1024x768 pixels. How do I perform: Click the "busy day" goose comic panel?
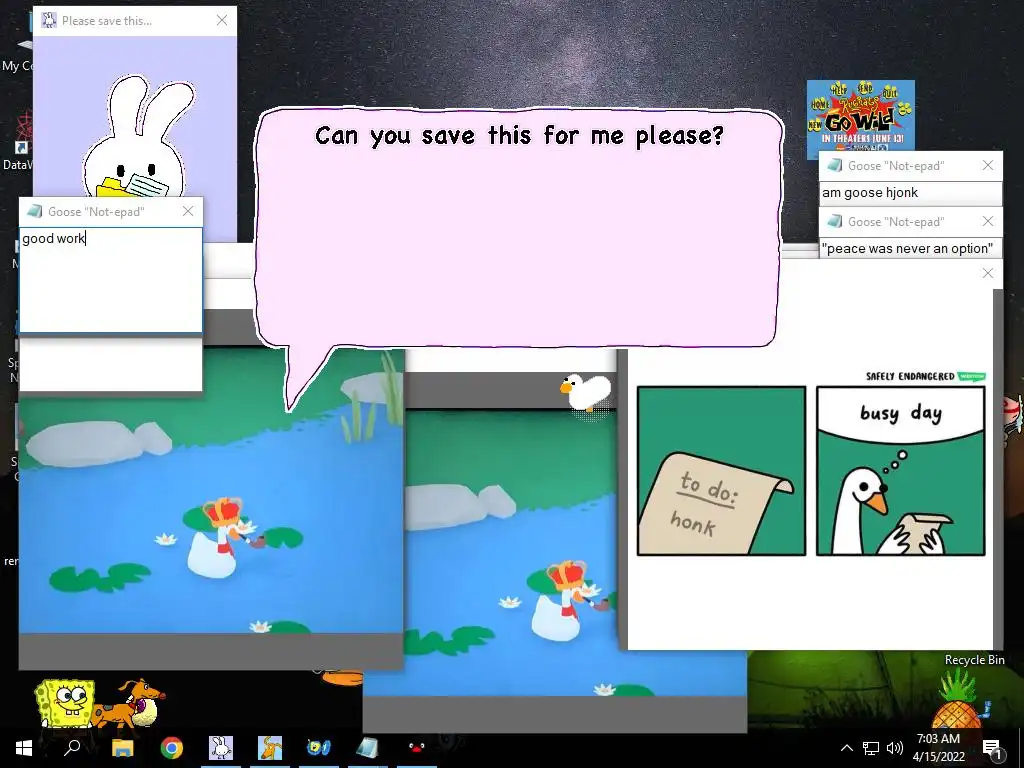point(901,471)
